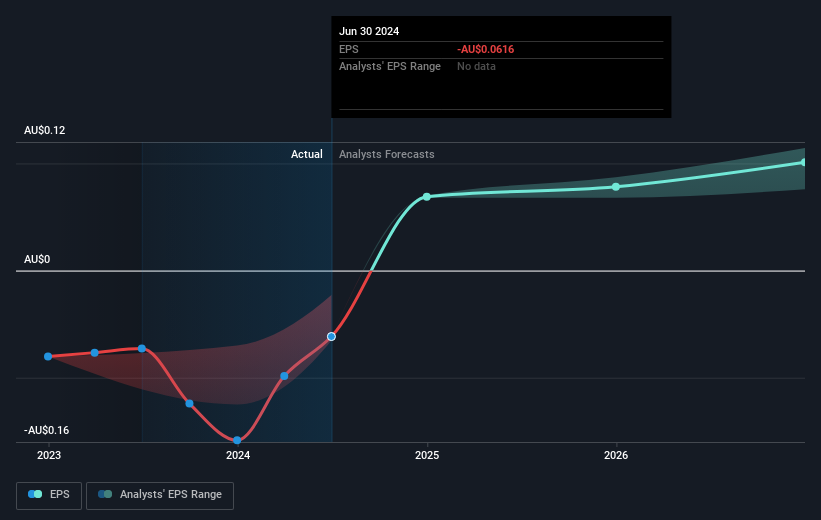821x520 pixels.
Task: Toggle the Analysts' EPS Range legend
Action: coord(160,495)
